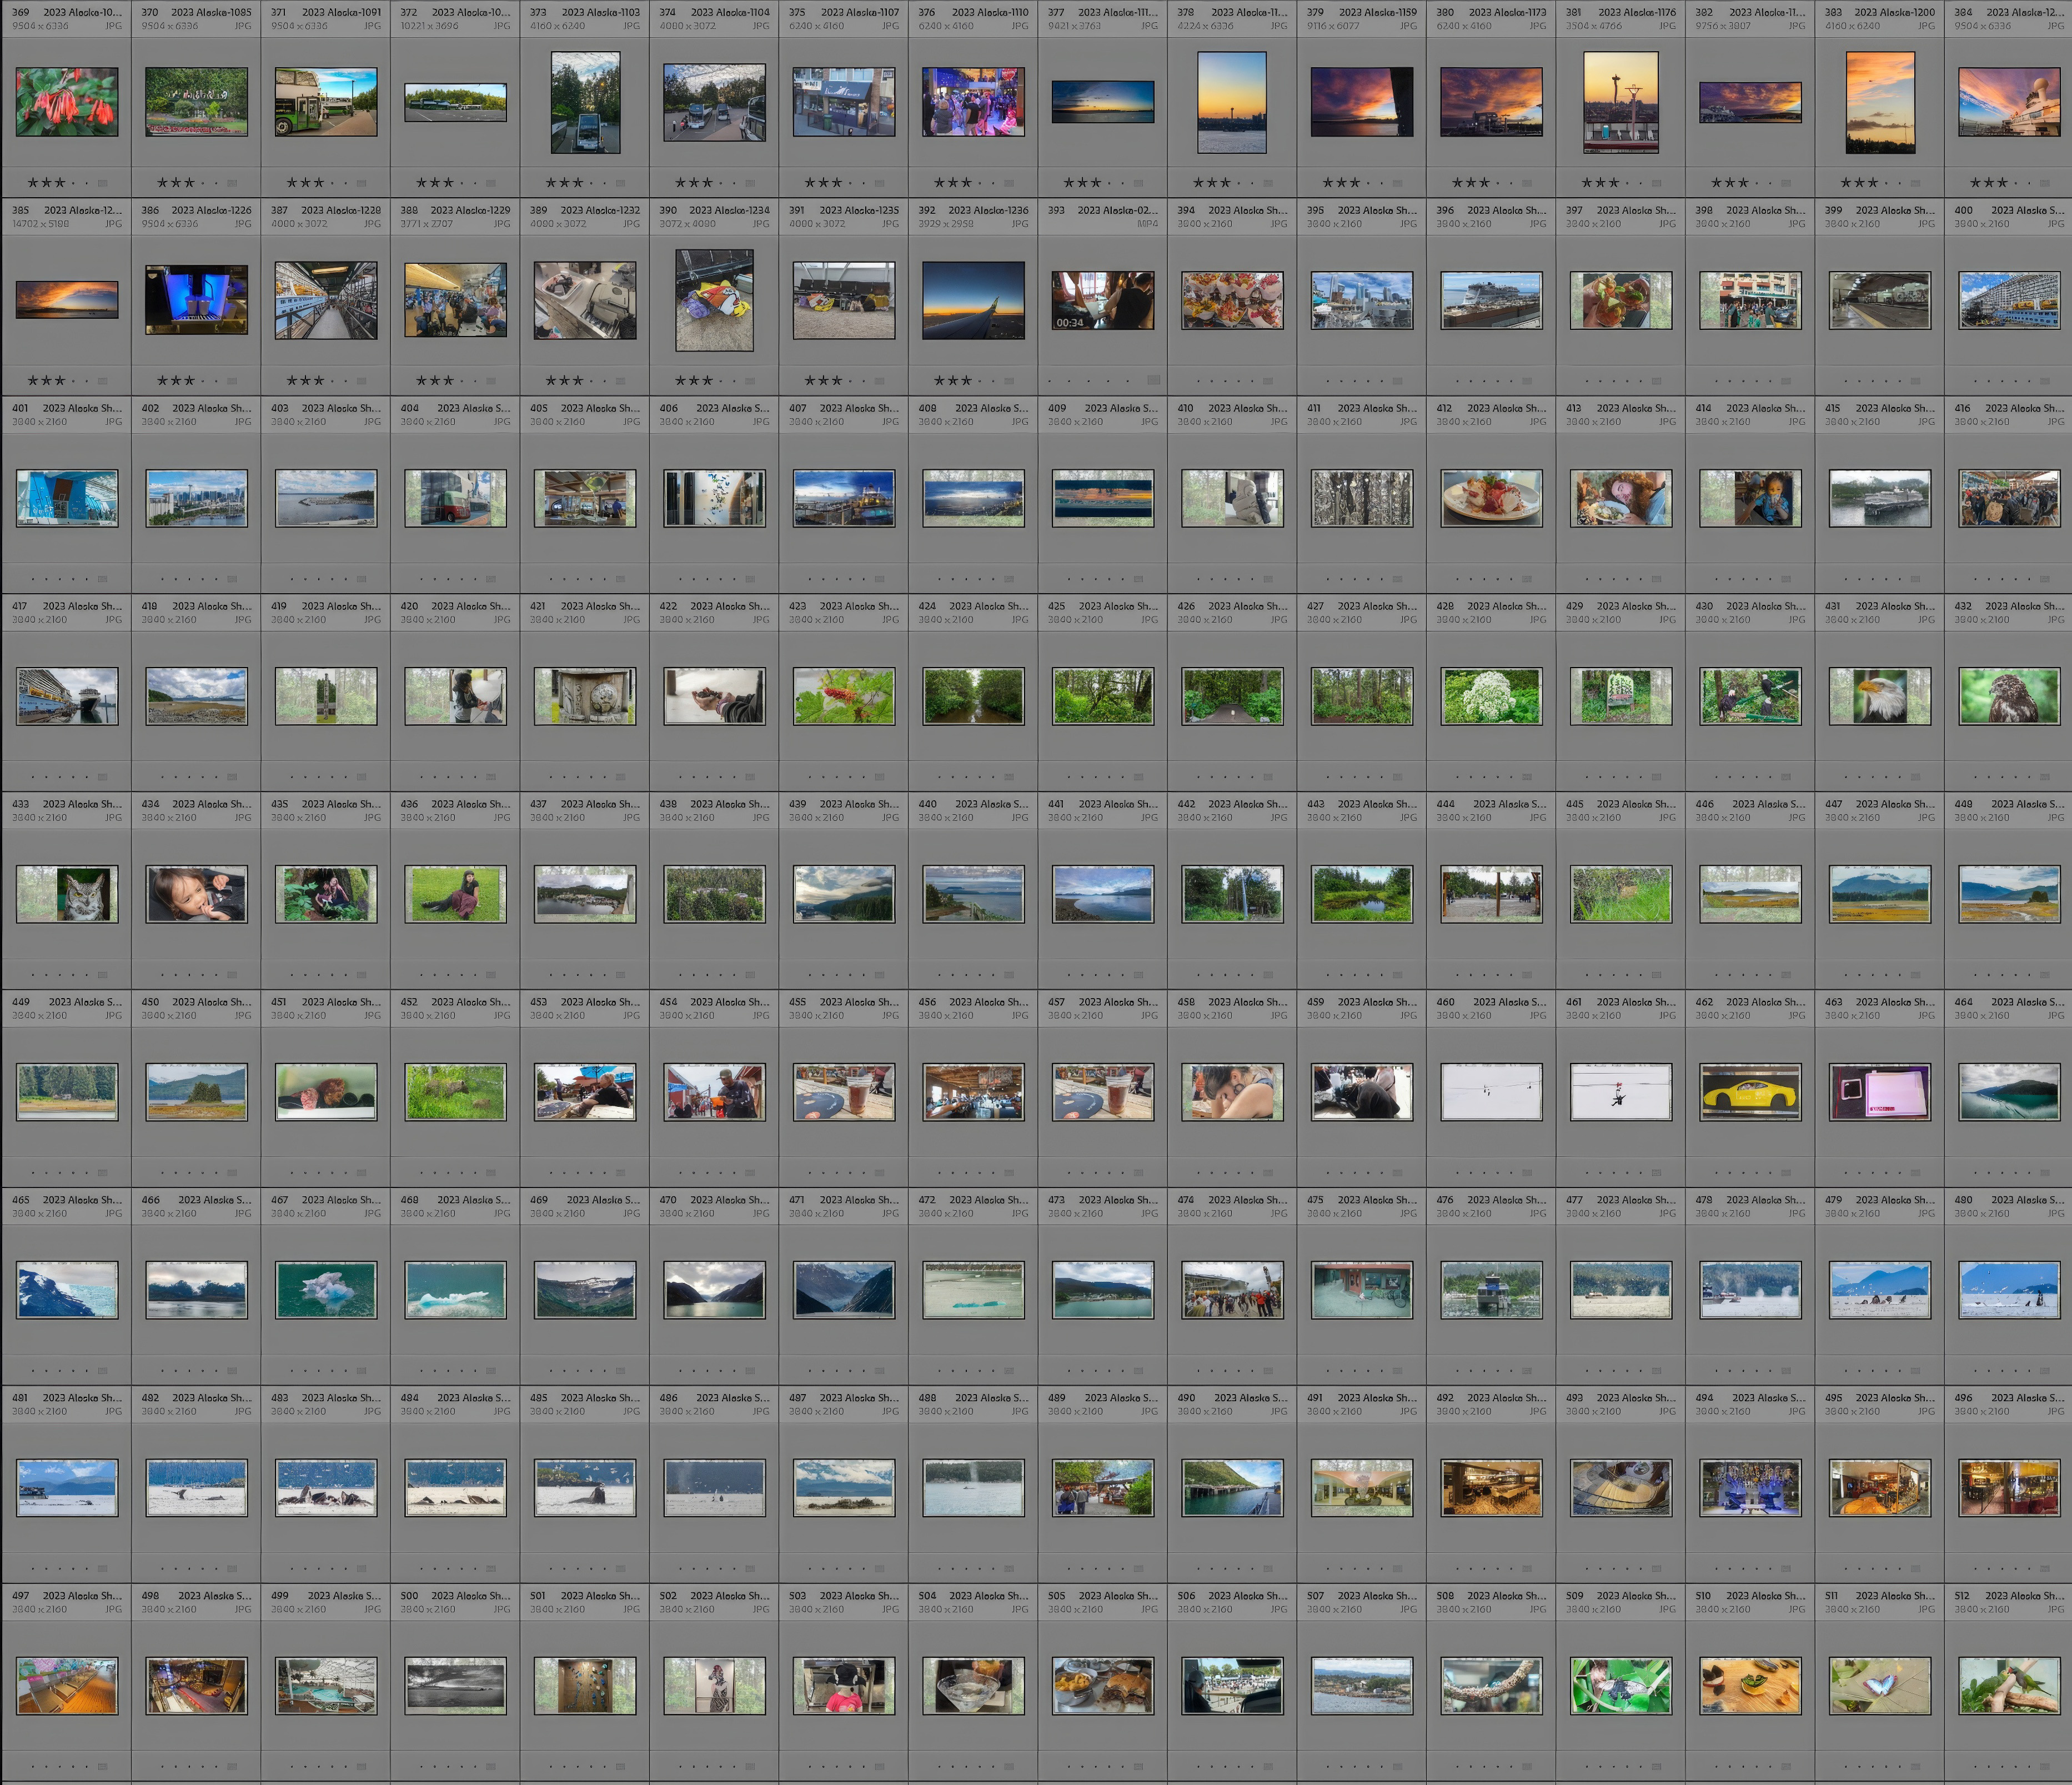Select the blue butterfly photo 511
Viewport: 2072px width, 1785px height.
[1879, 1686]
